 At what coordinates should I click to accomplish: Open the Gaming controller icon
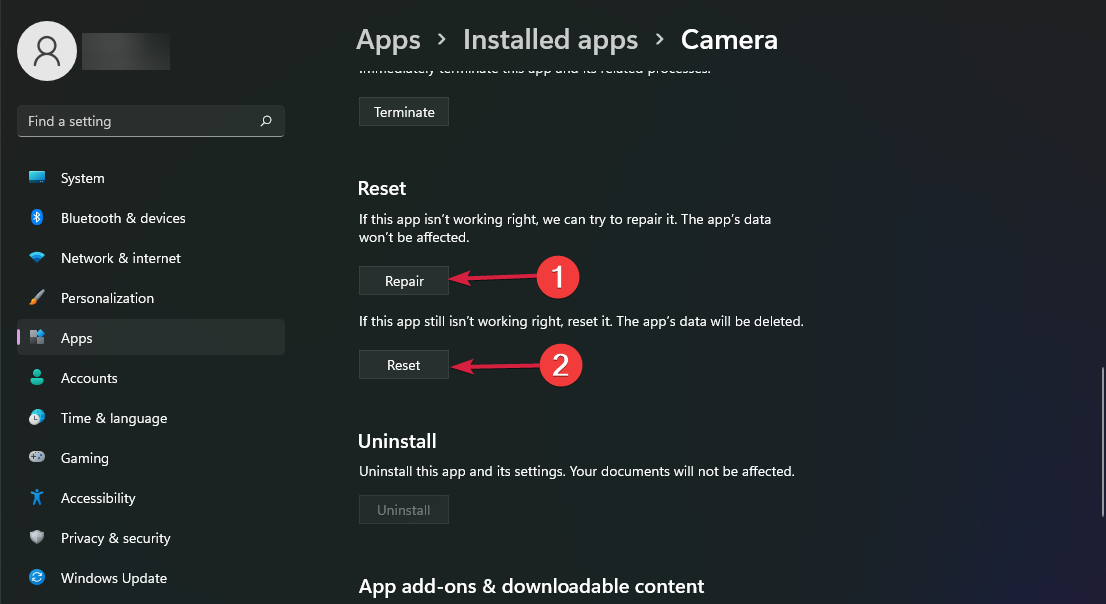(37, 458)
